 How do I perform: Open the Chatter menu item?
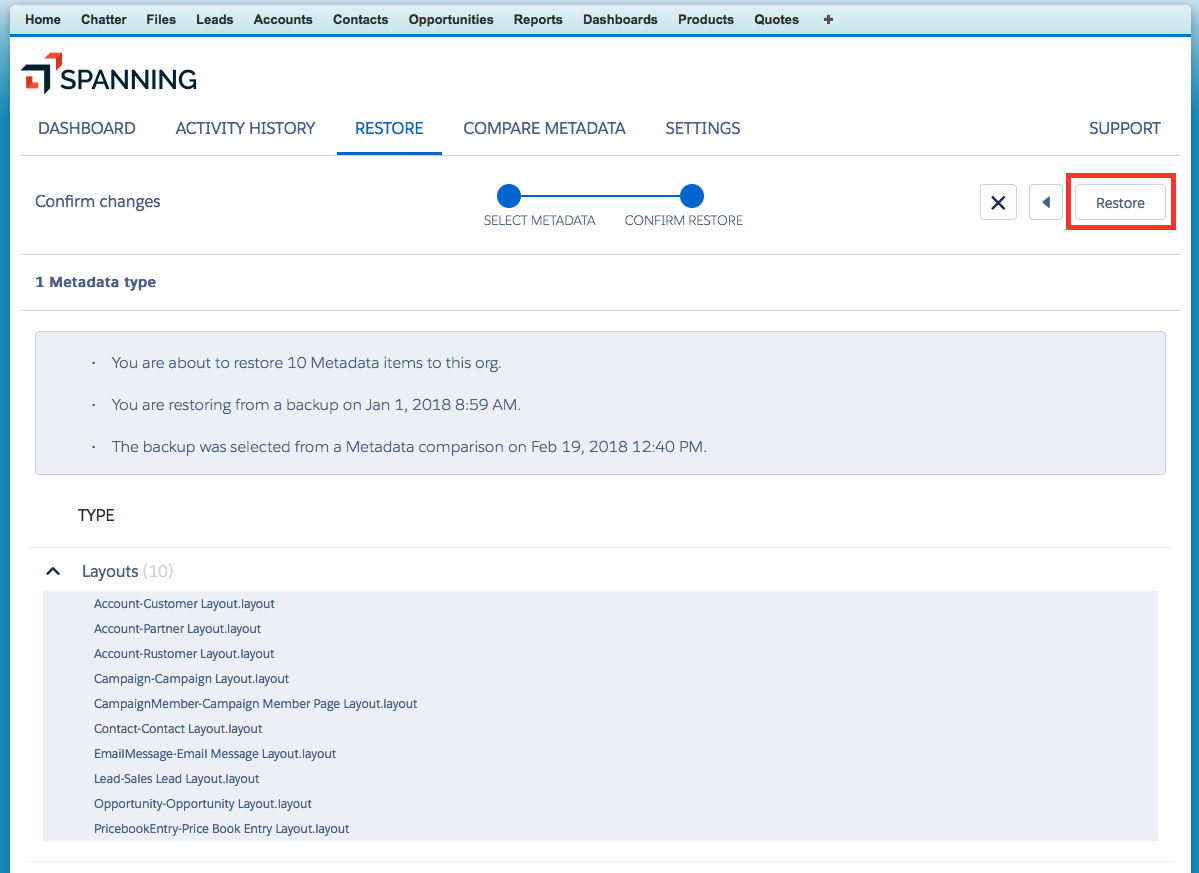coord(103,19)
